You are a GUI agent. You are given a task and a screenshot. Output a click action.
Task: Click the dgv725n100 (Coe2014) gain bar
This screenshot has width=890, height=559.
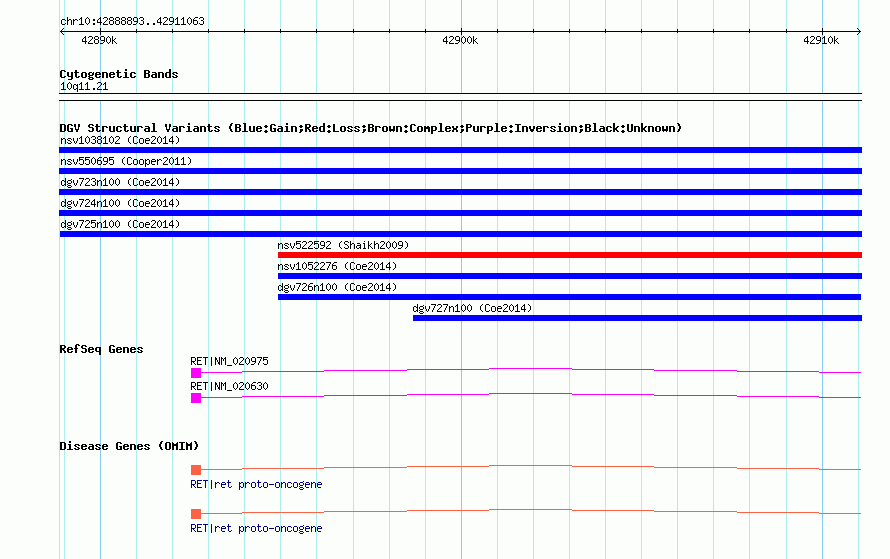pos(460,234)
